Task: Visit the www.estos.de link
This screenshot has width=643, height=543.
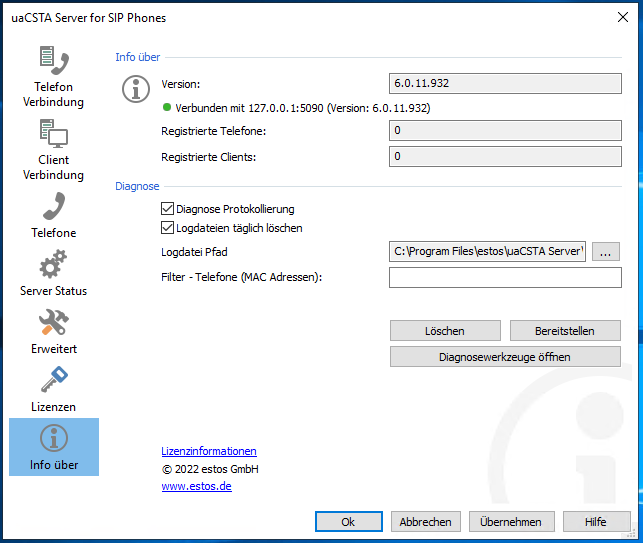Action: pos(196,487)
